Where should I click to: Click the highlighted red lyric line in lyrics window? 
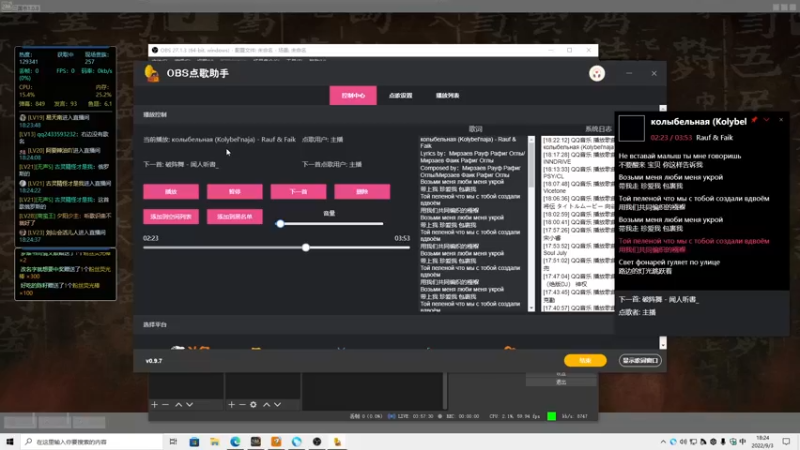(x=694, y=245)
